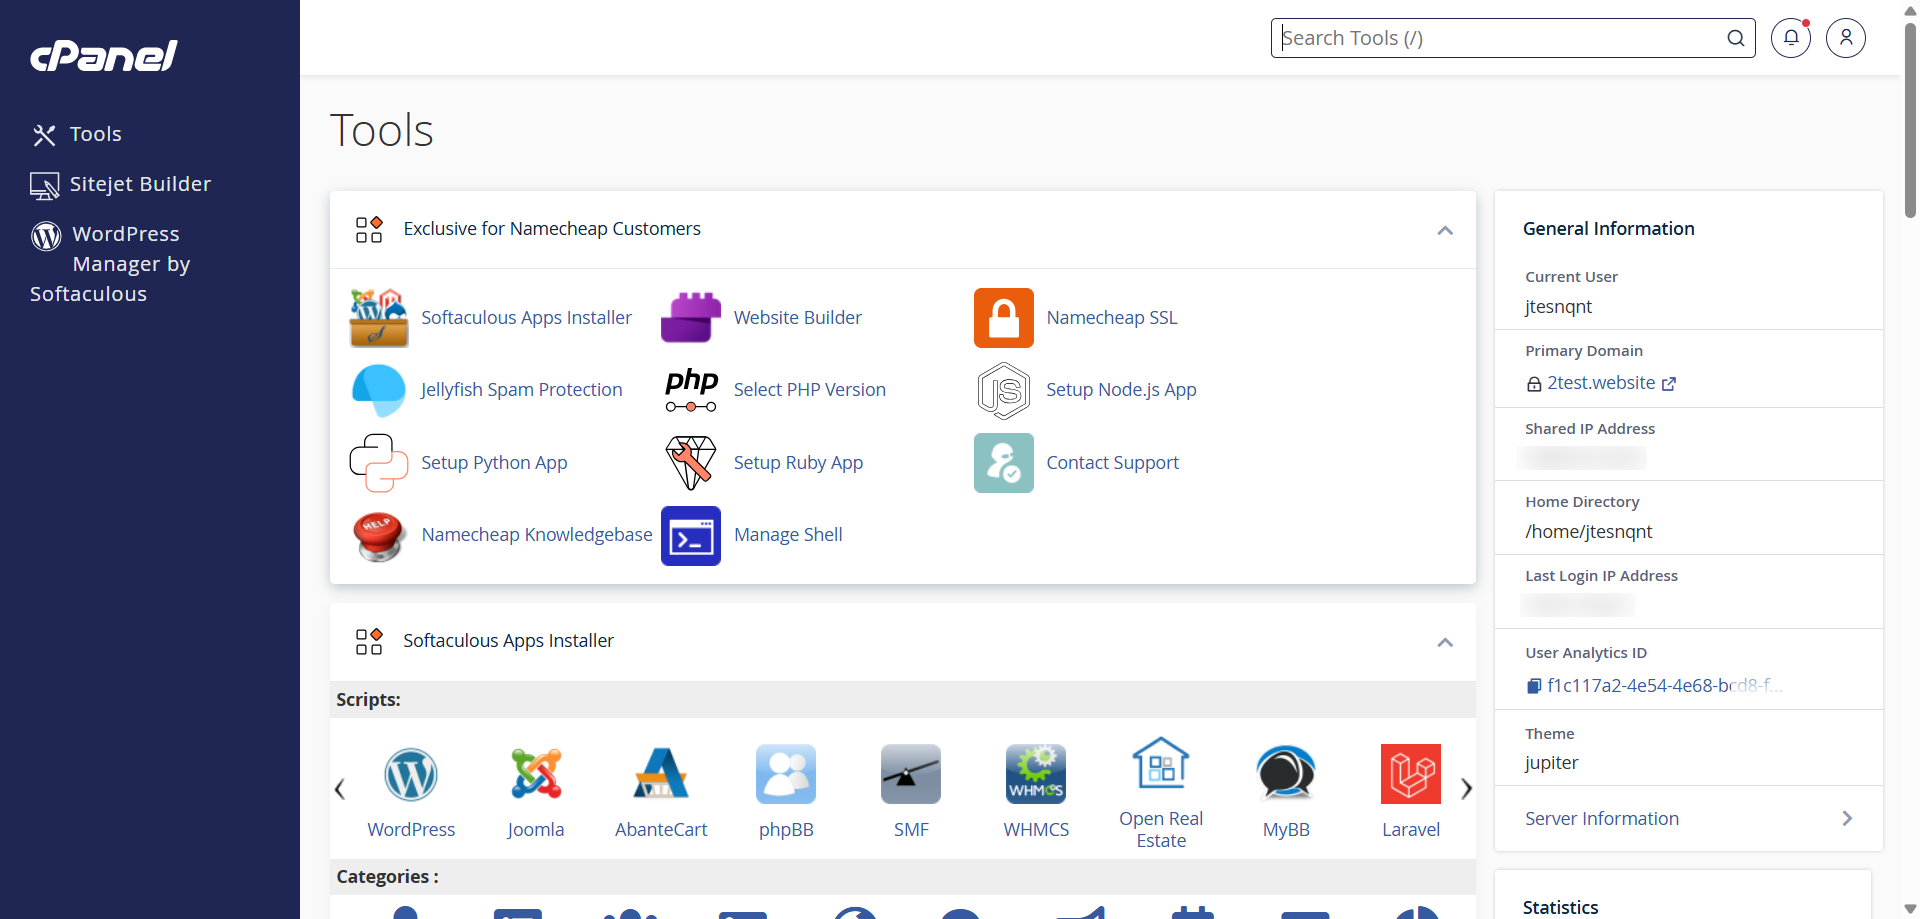Open Sitejet Builder in the sidebar
The height and width of the screenshot is (919, 1920).
click(121, 185)
